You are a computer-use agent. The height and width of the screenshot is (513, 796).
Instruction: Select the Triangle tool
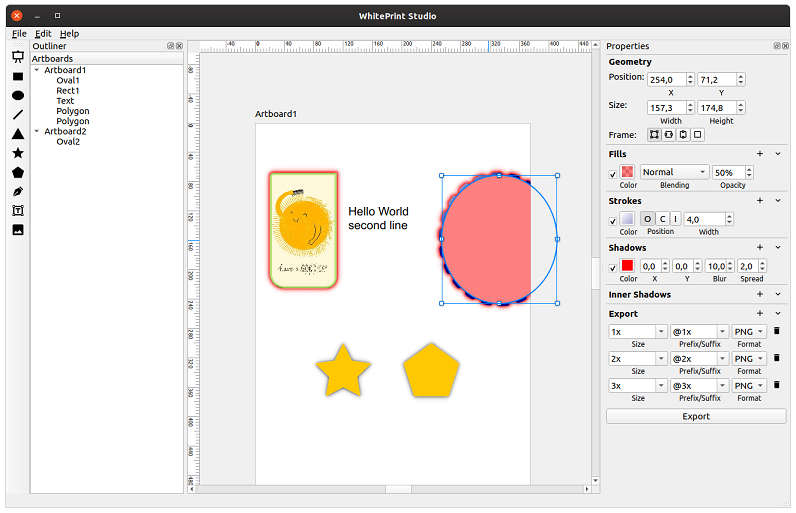(18, 134)
